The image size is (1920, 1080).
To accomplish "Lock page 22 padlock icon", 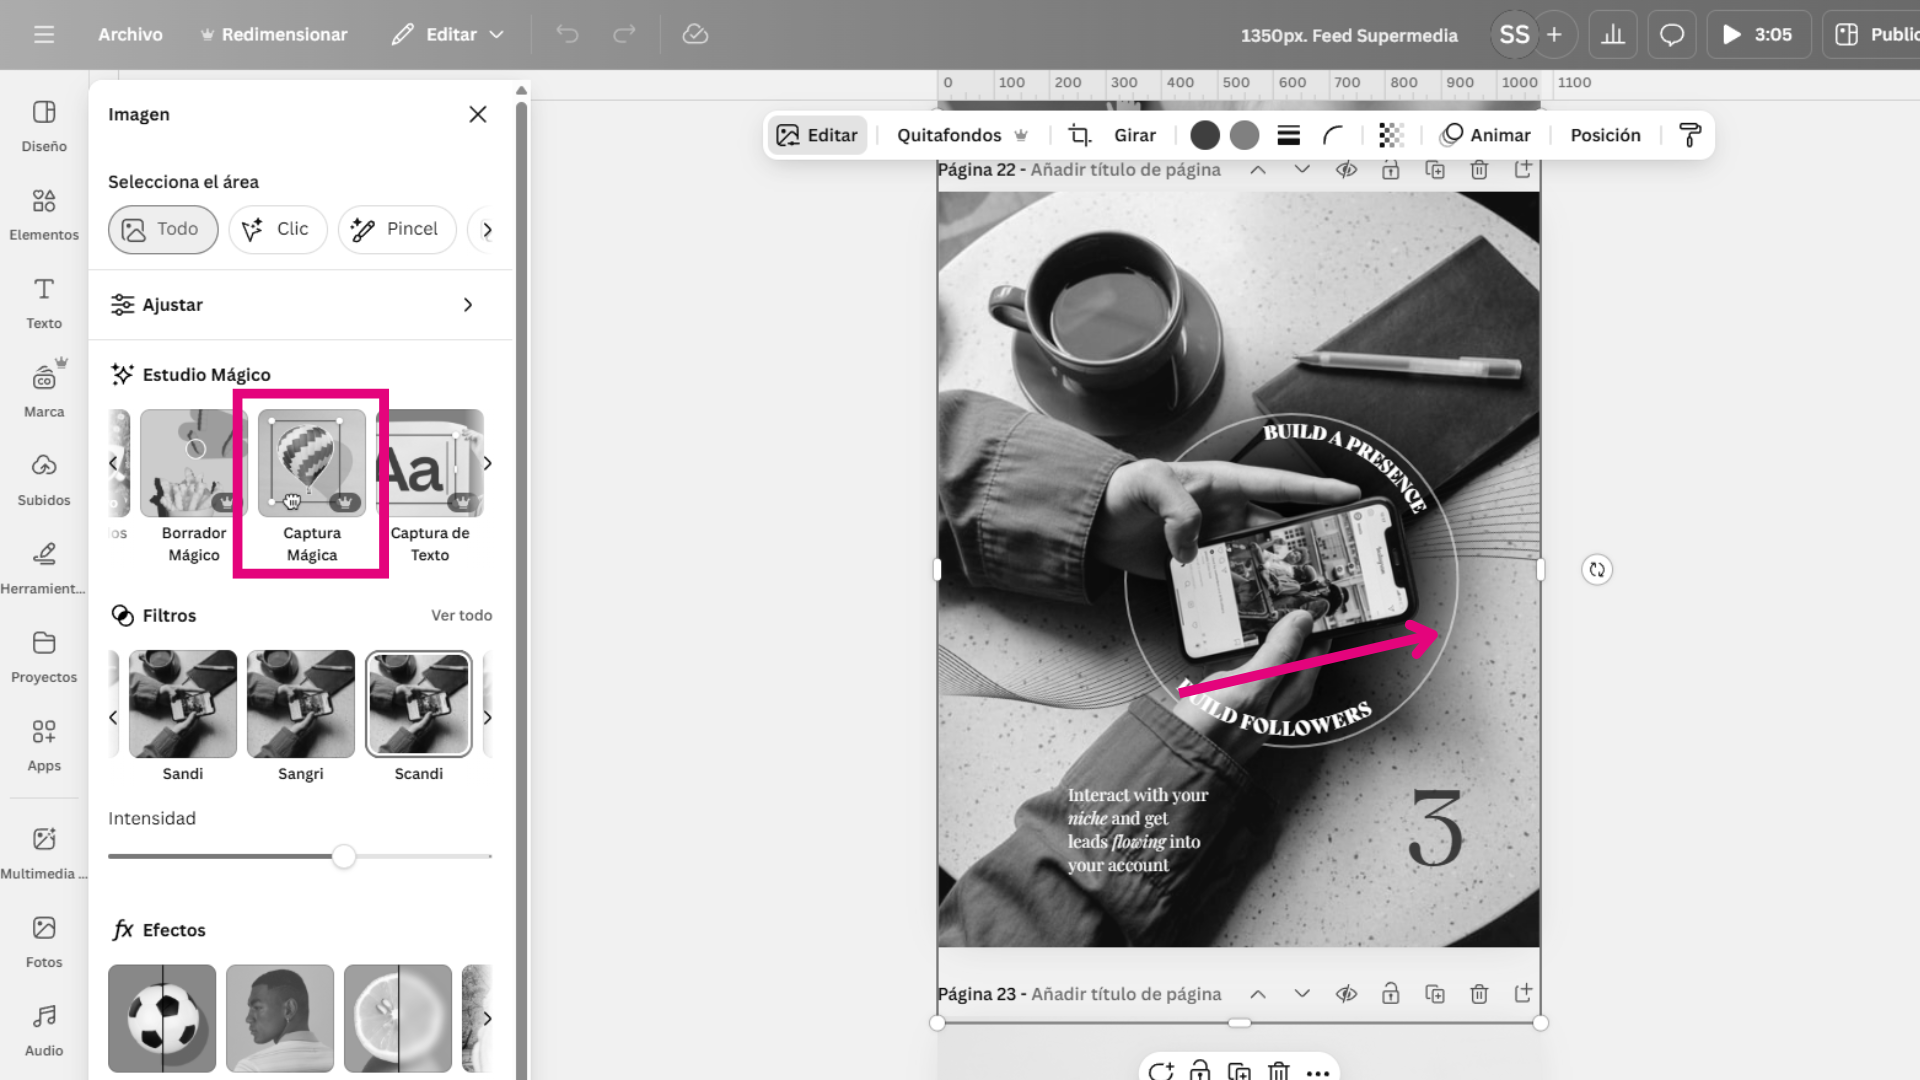I will click(x=1390, y=170).
